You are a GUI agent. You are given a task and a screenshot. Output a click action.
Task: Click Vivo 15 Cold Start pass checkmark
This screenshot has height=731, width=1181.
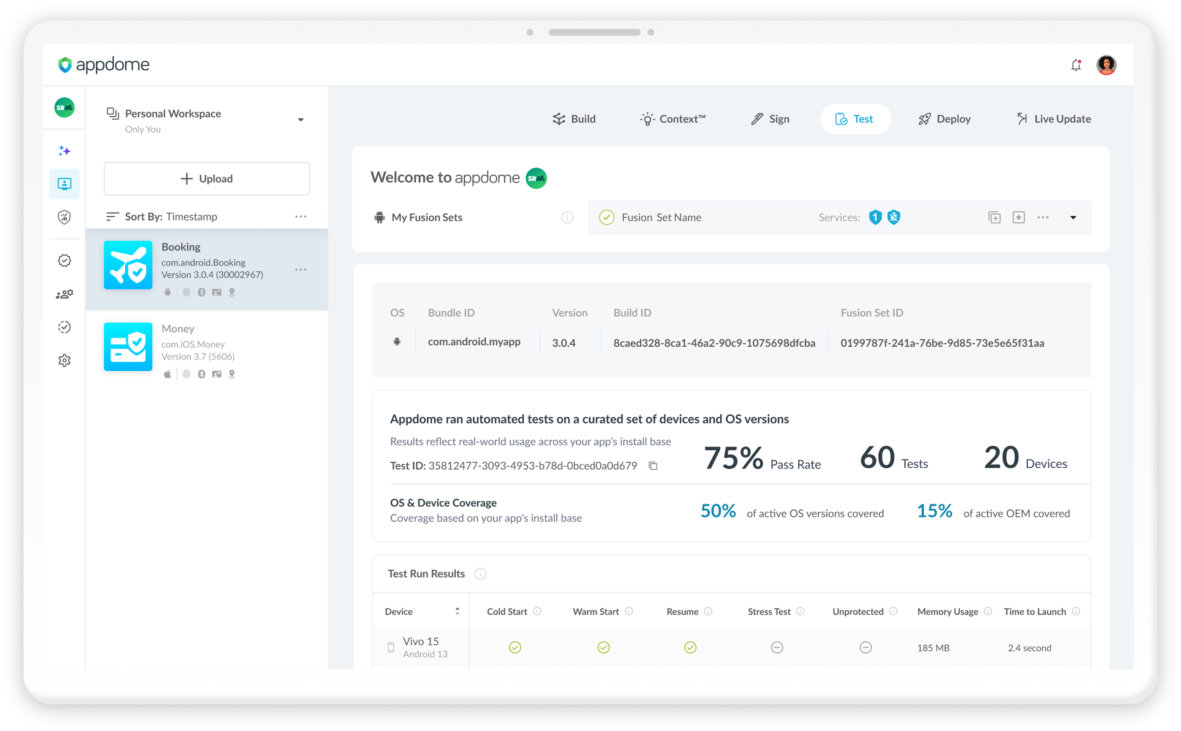point(515,647)
